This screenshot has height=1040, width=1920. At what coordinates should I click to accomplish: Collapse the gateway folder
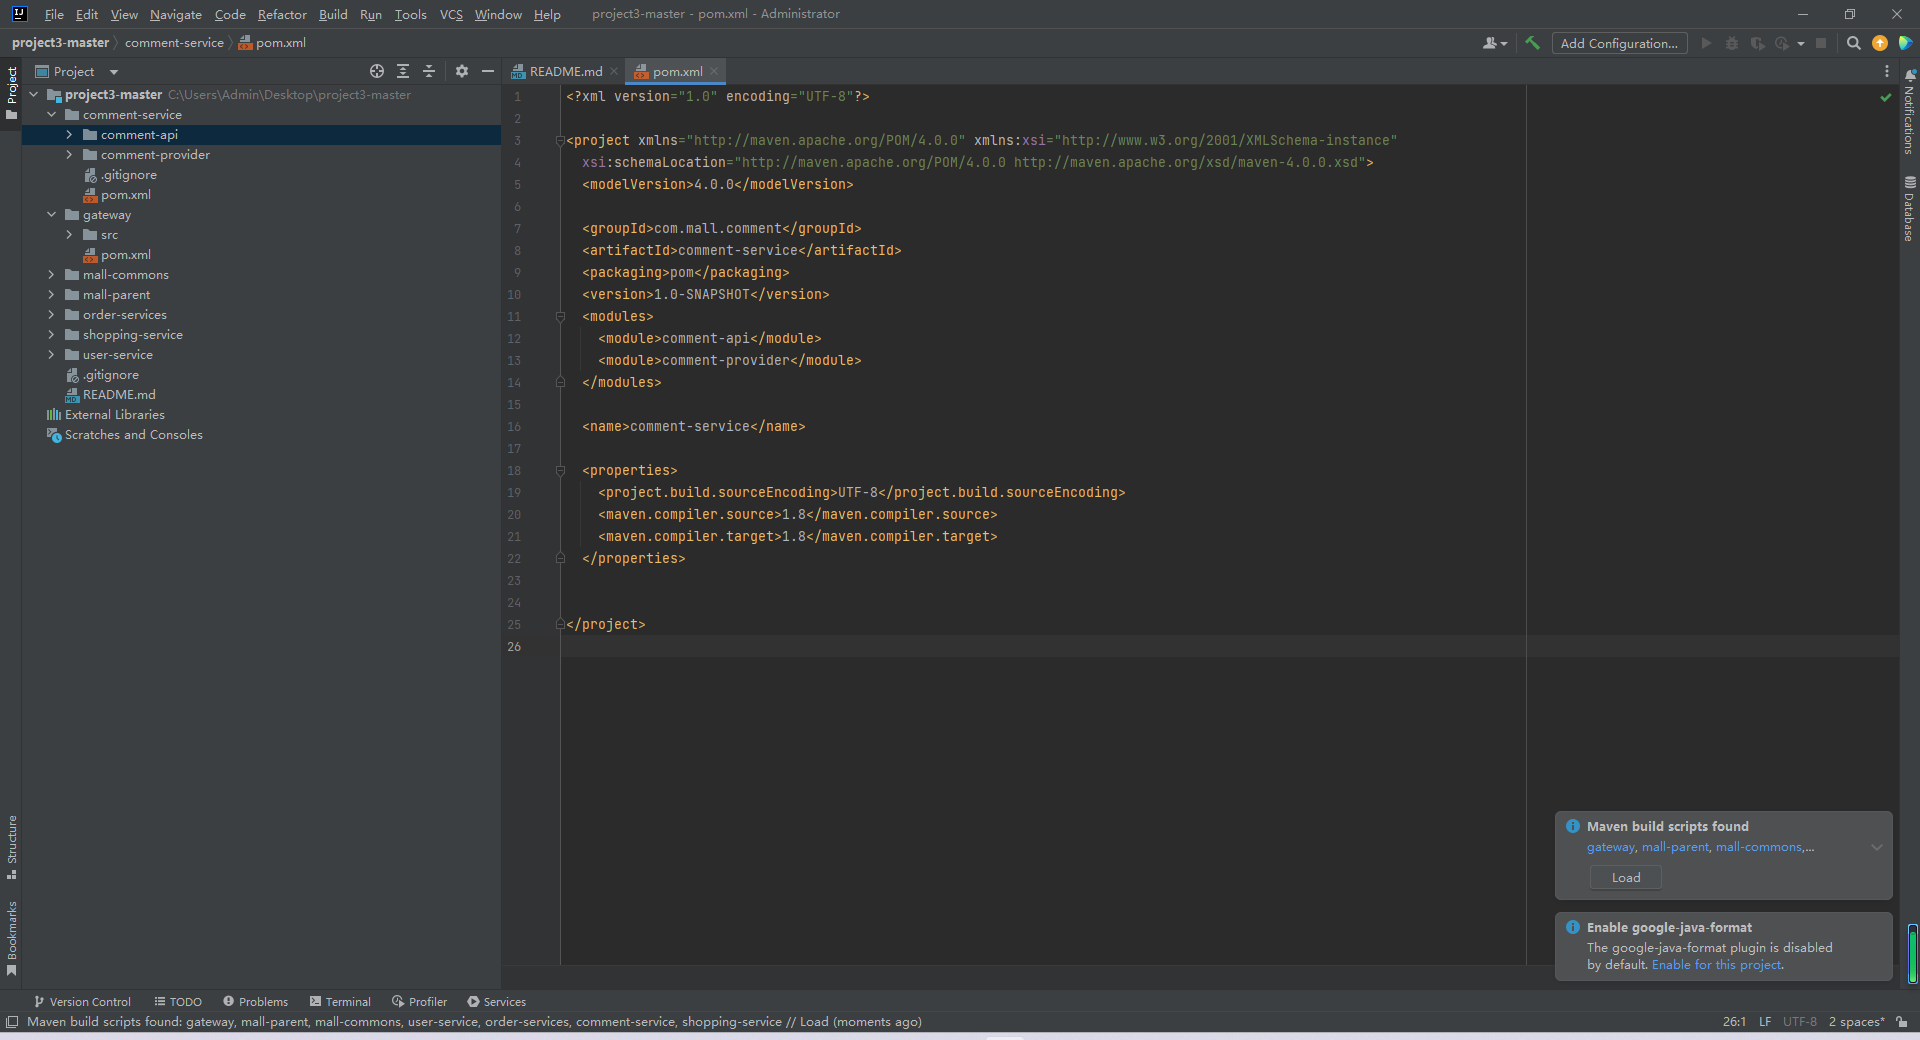[x=52, y=215]
